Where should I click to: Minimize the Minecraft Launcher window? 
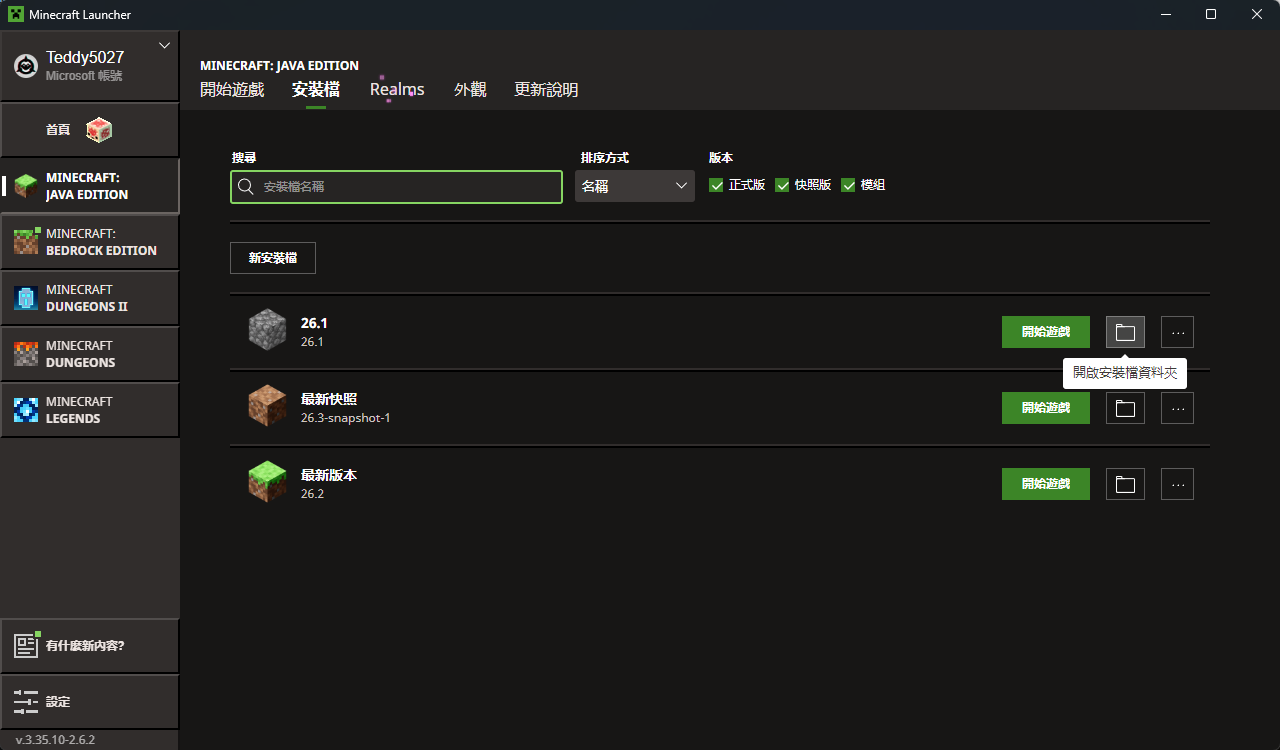click(x=1165, y=14)
